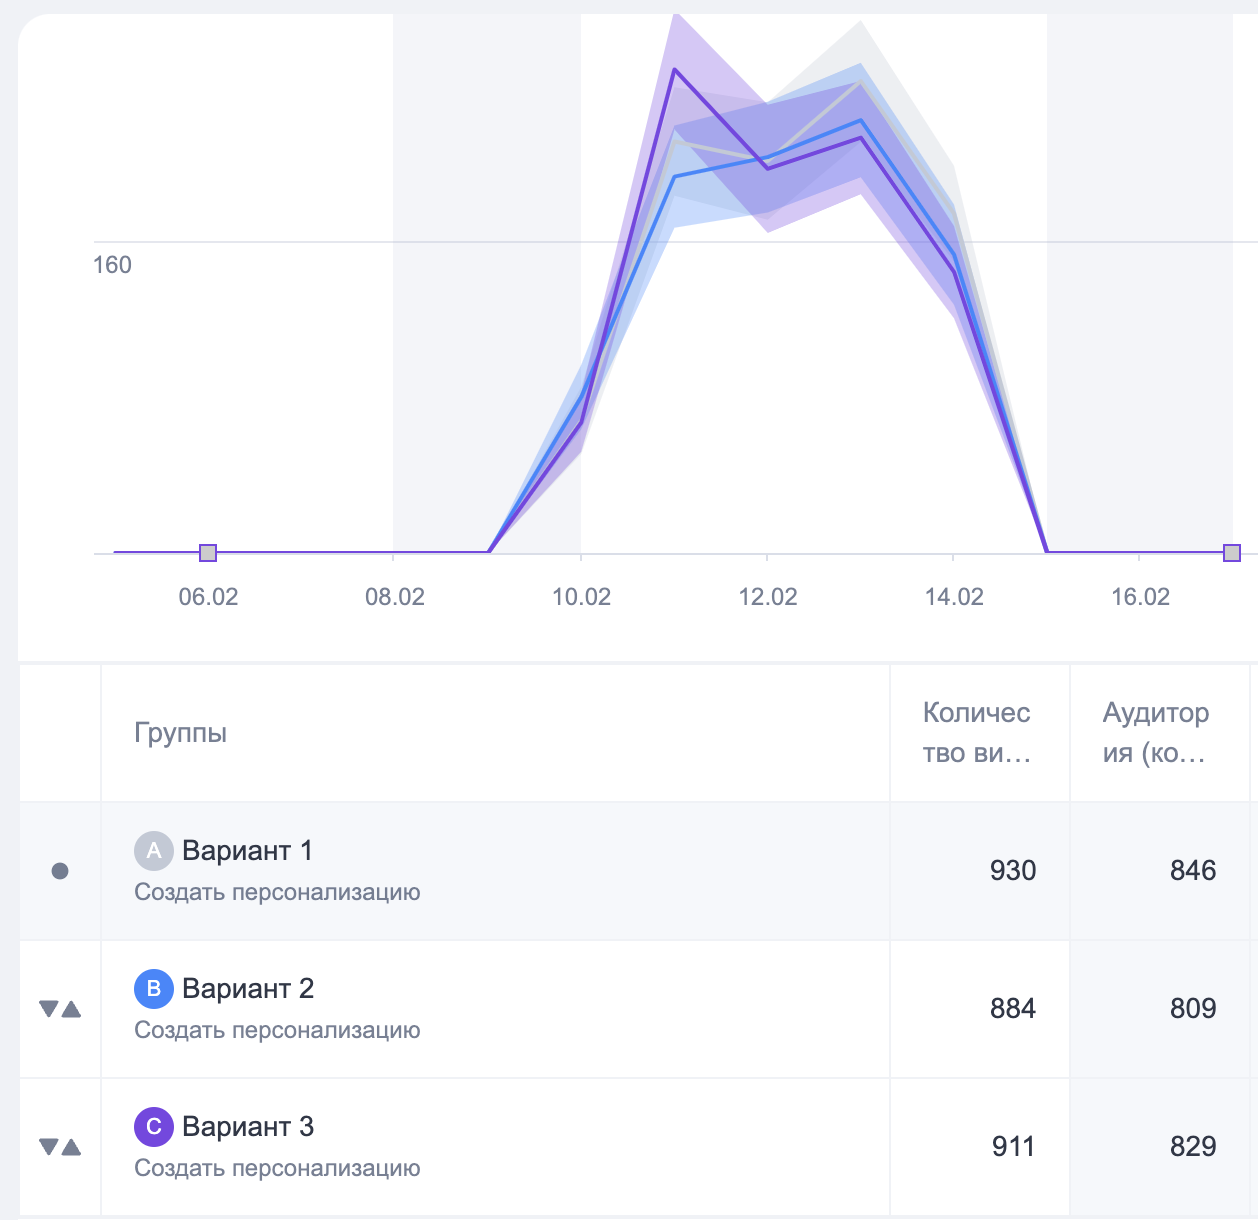Click the down triangle in Вариант 3 row
The height and width of the screenshot is (1220, 1258).
tap(48, 1147)
